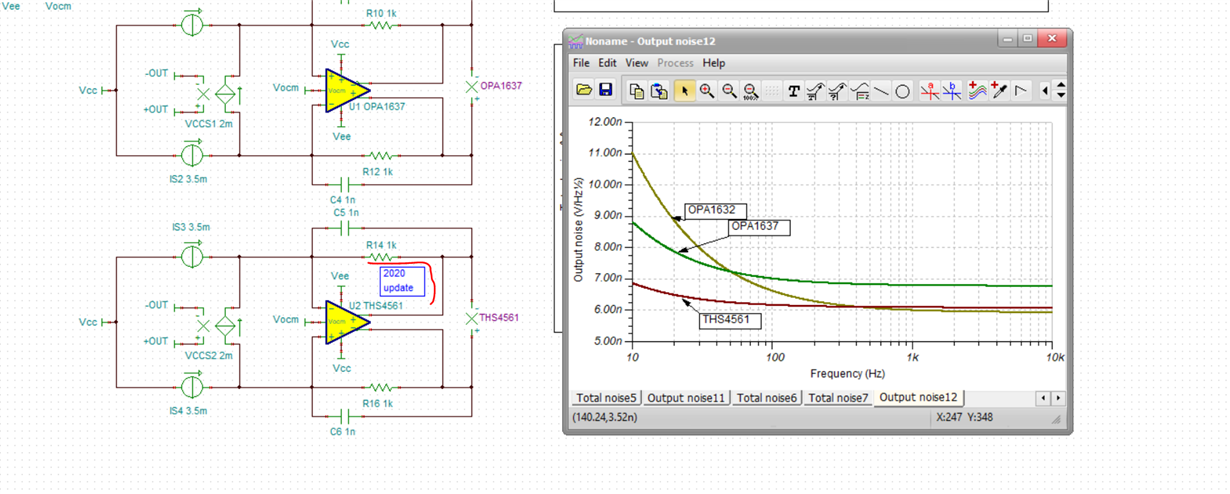Select capacitor C5 1n
Viewport: 1230px width, 494px height.
(x=345, y=228)
